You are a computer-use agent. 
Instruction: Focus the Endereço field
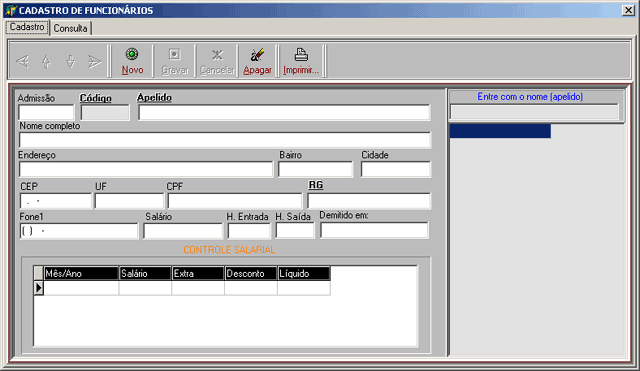click(x=146, y=169)
